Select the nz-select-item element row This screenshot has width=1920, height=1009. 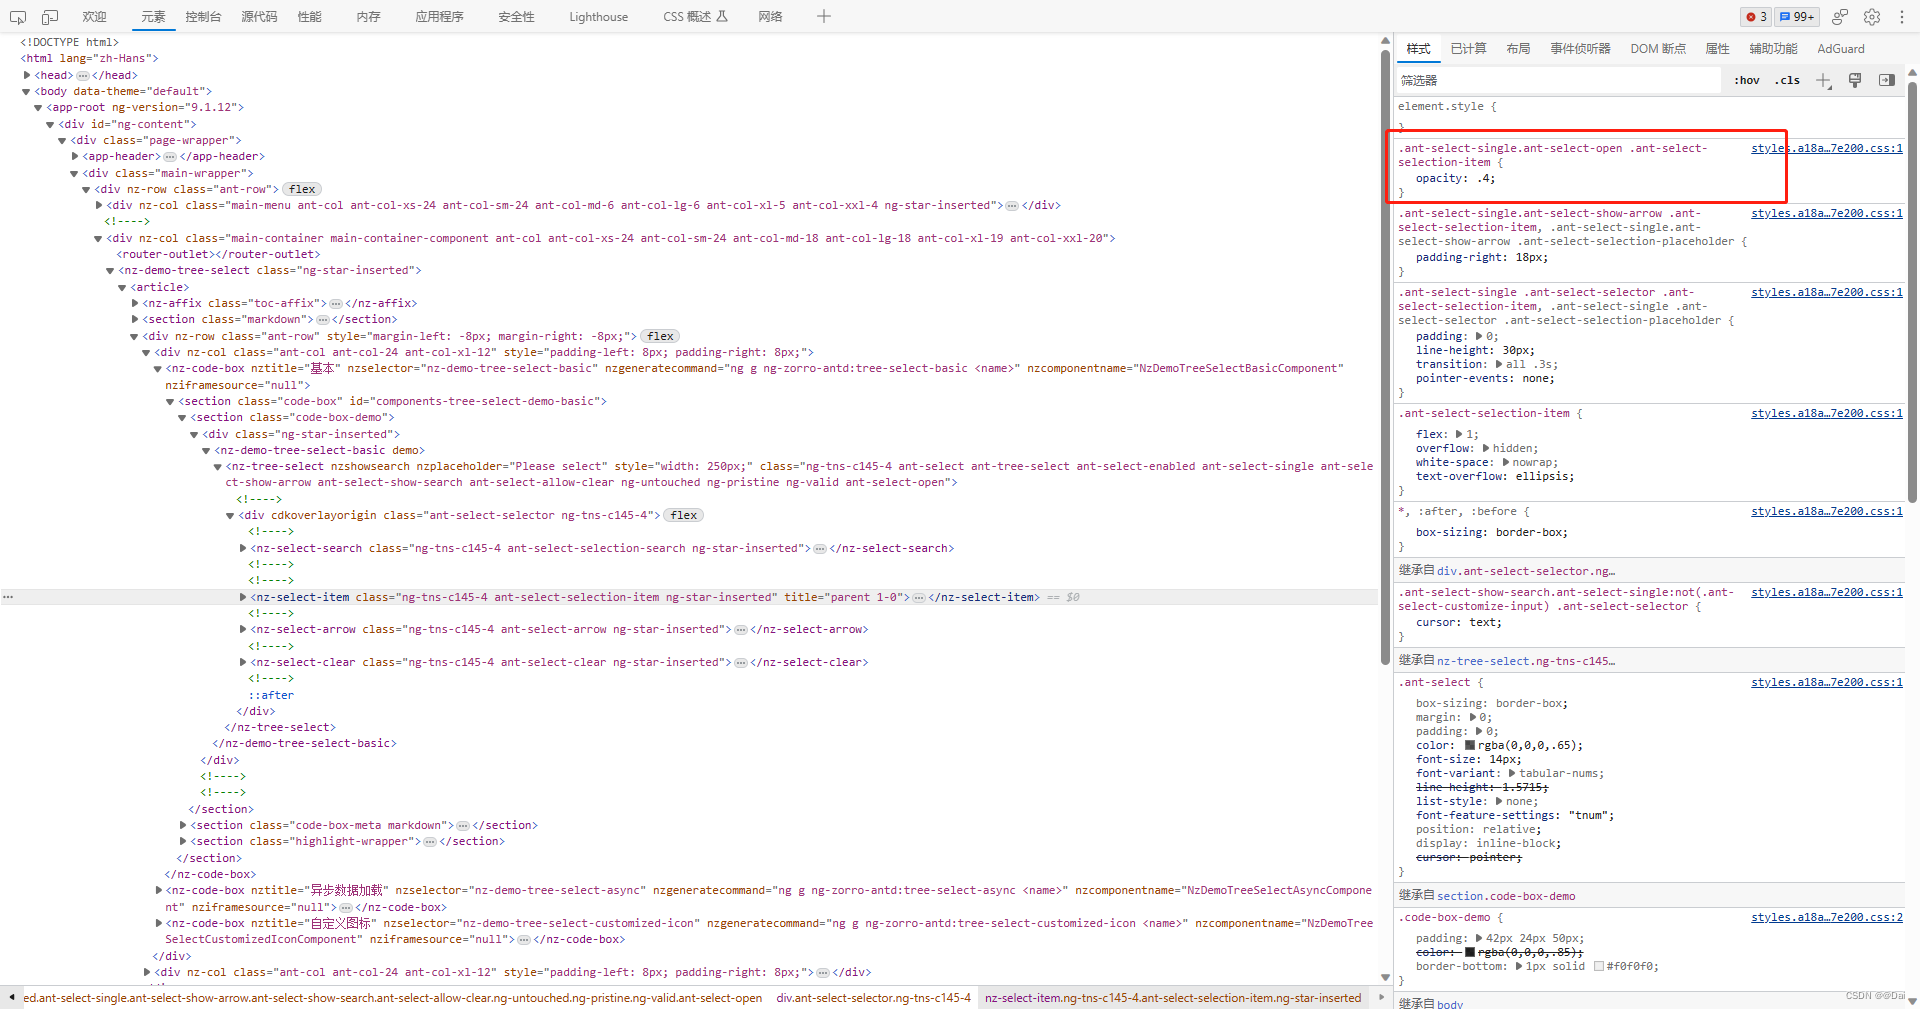pos(690,597)
